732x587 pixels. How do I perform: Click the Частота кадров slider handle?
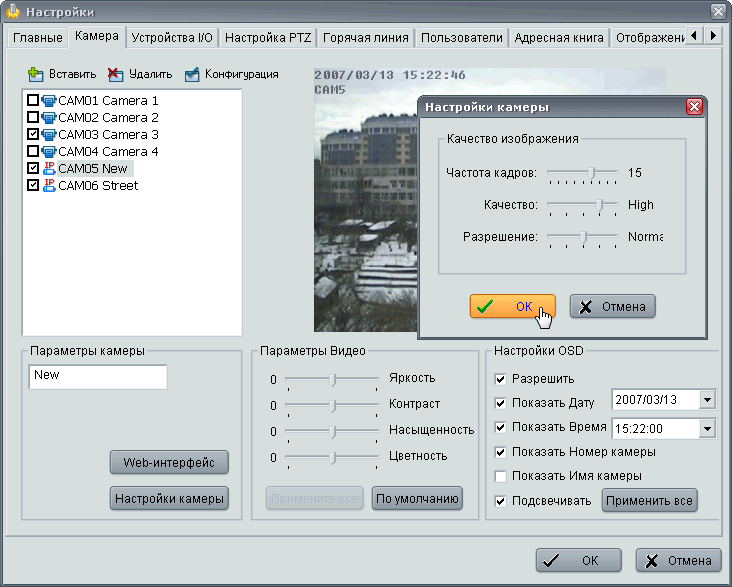point(591,173)
